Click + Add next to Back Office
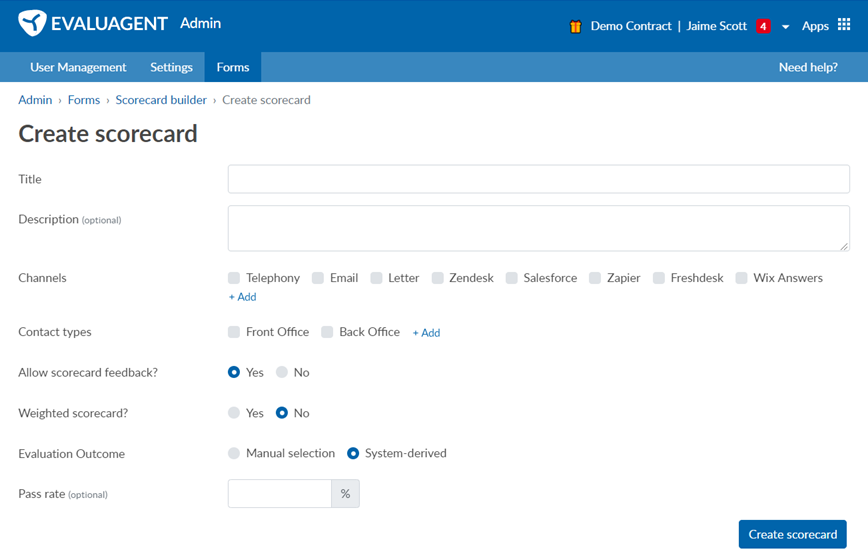This screenshot has height=557, width=868. click(x=426, y=333)
